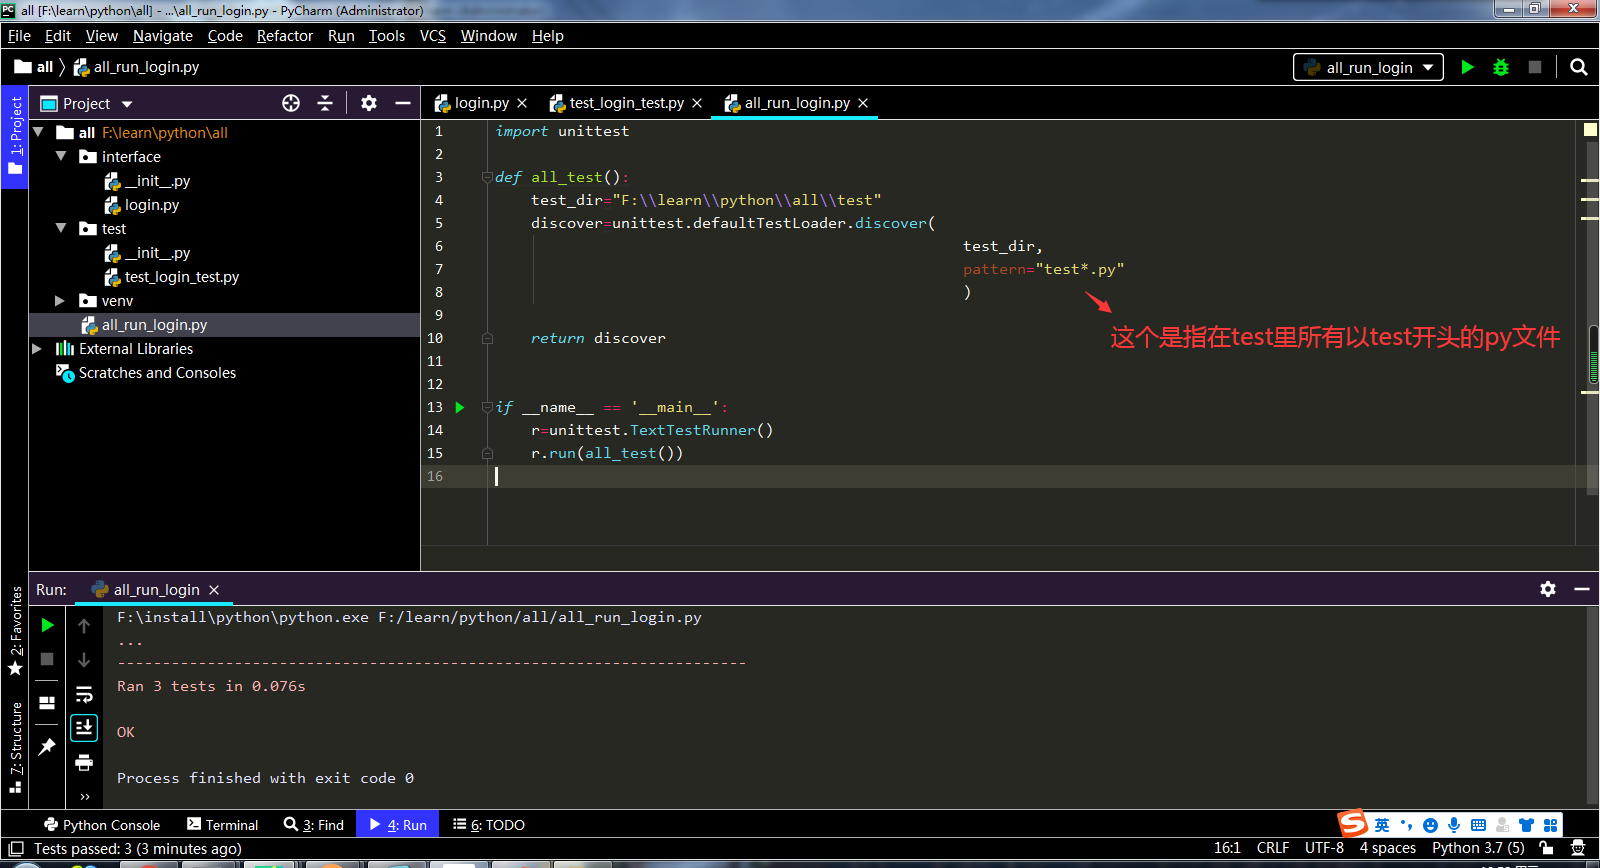Open the Python Console tool window
The image size is (1600, 868).
pyautogui.click(x=102, y=825)
